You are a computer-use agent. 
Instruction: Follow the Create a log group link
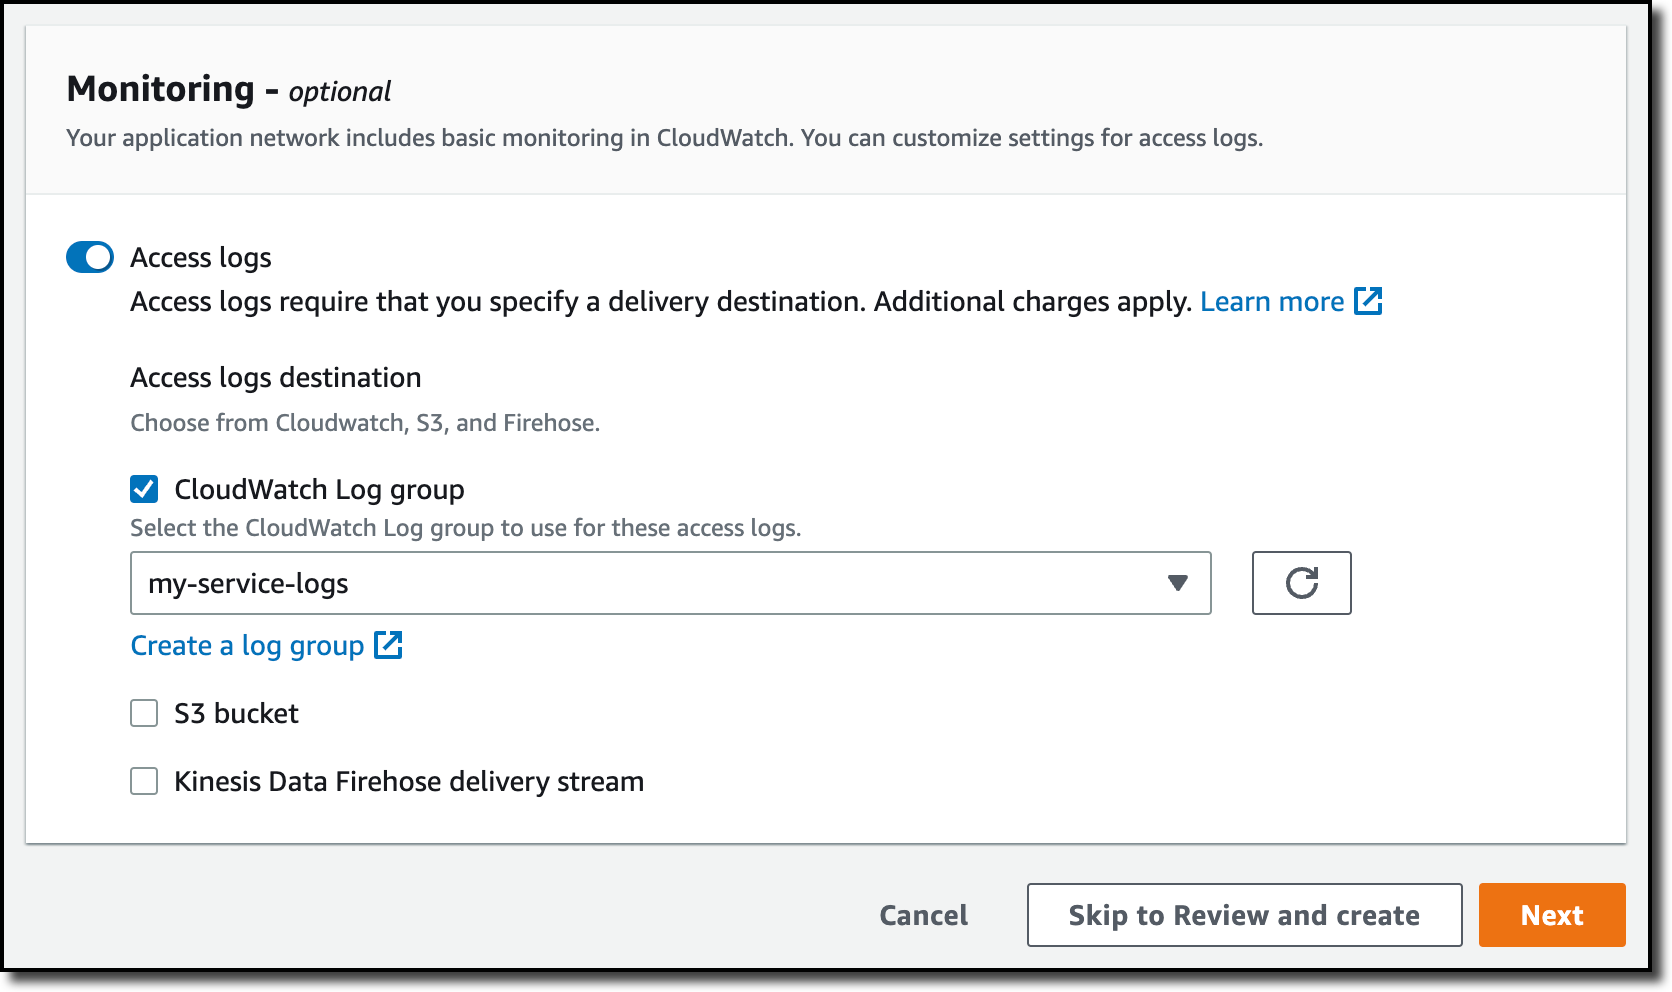247,646
